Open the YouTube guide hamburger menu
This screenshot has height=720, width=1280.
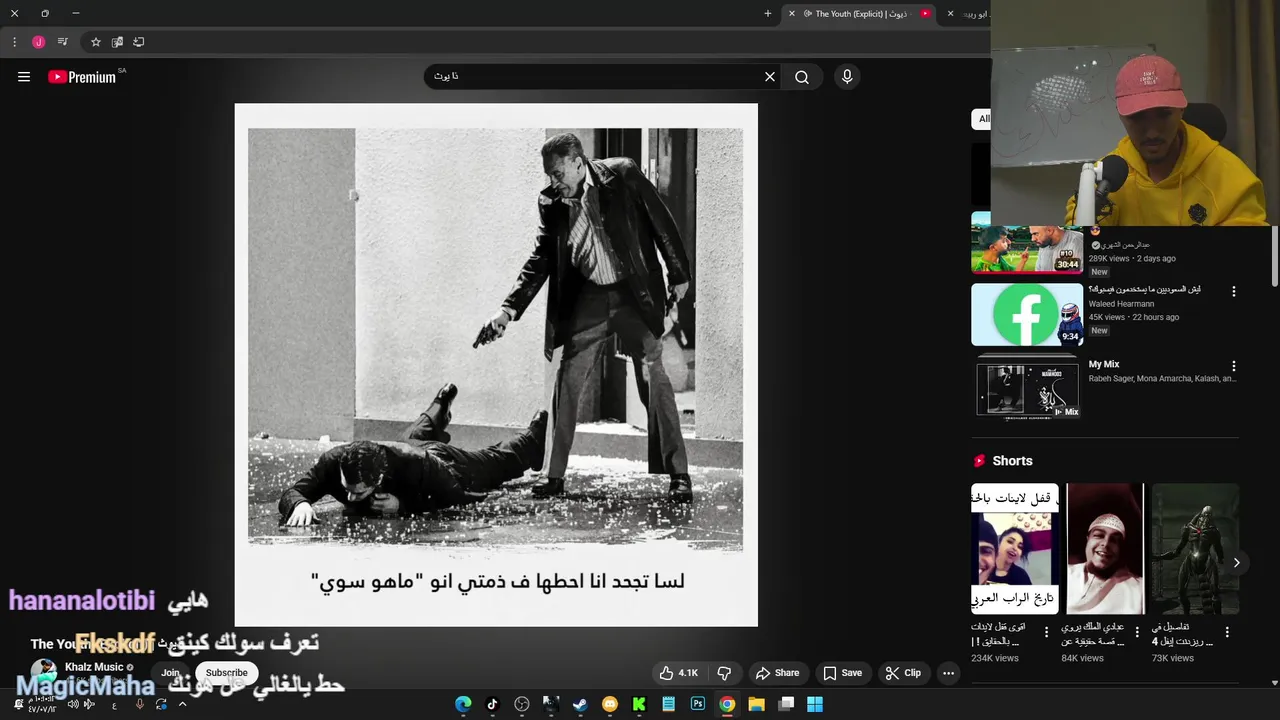[24, 77]
